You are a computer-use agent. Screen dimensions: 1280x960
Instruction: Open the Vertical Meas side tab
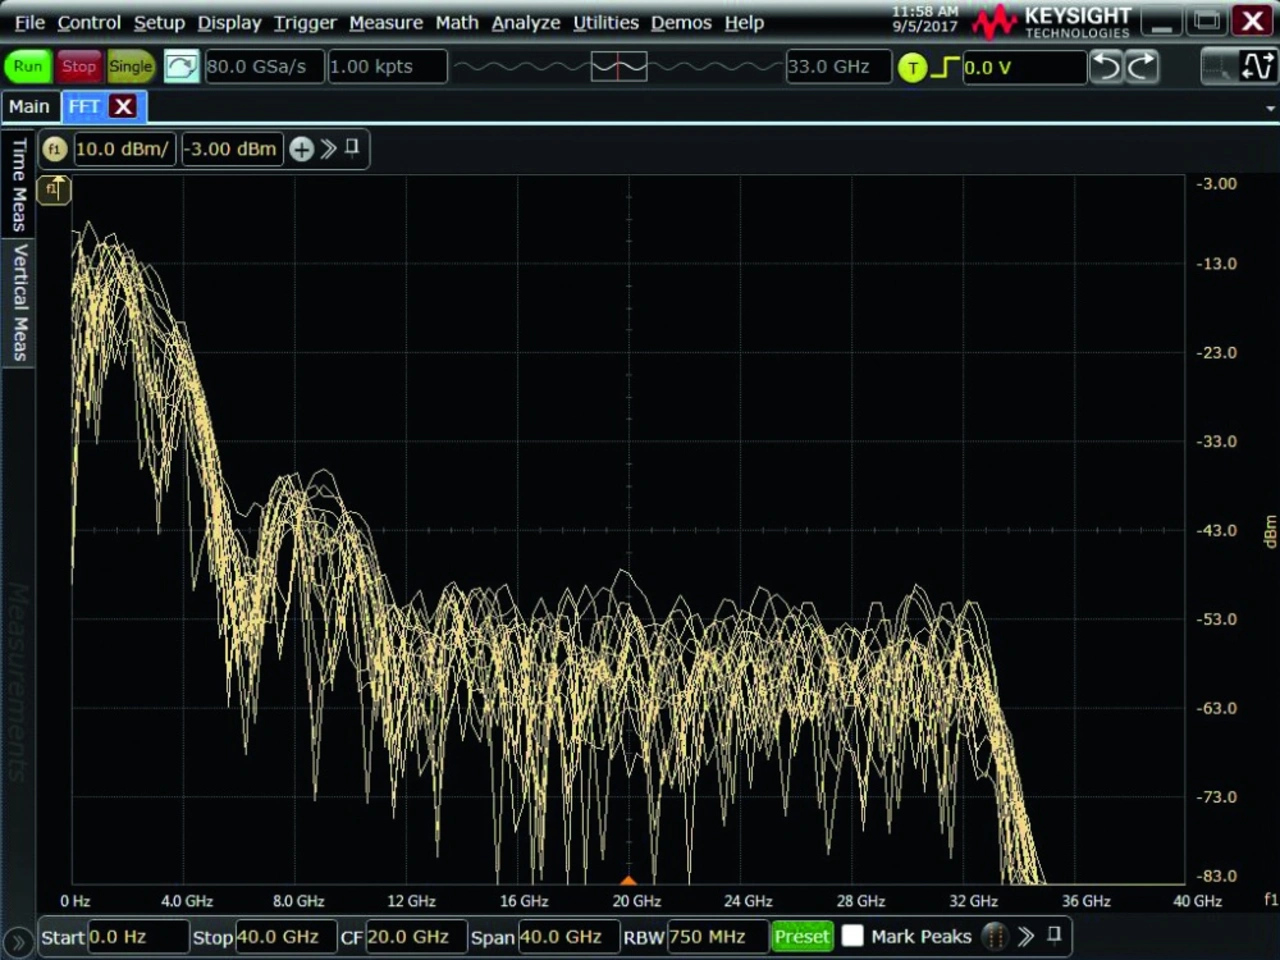(x=18, y=302)
